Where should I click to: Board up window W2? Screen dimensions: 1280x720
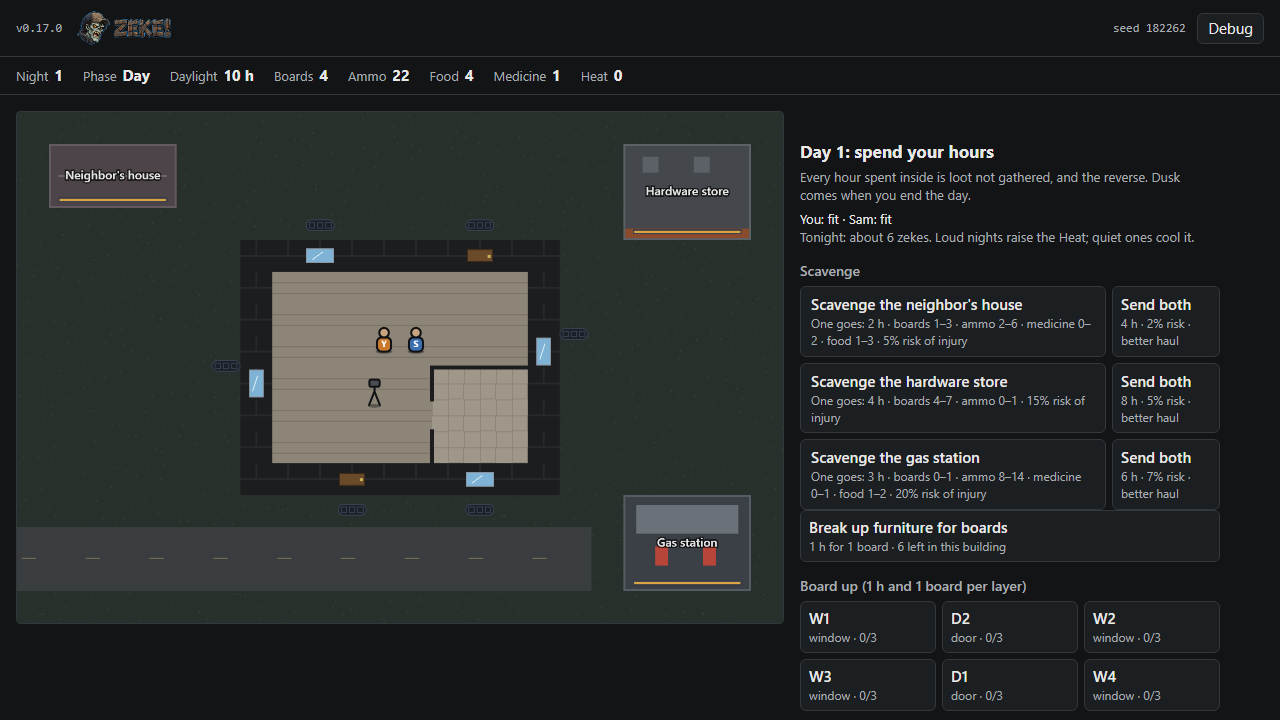click(1152, 627)
